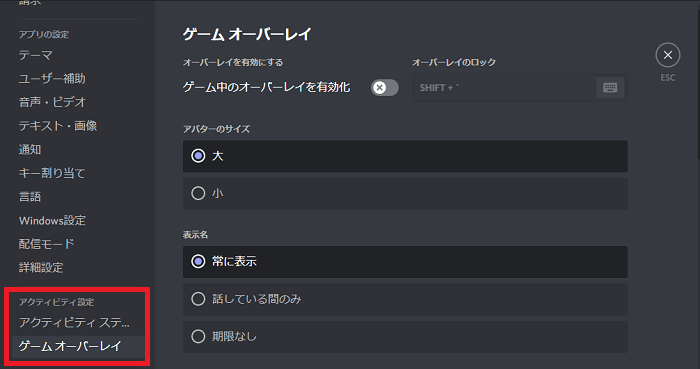Toggle ゲーム中のオーバーレイを有効化 switch
The width and height of the screenshot is (700, 369).
tap(384, 87)
